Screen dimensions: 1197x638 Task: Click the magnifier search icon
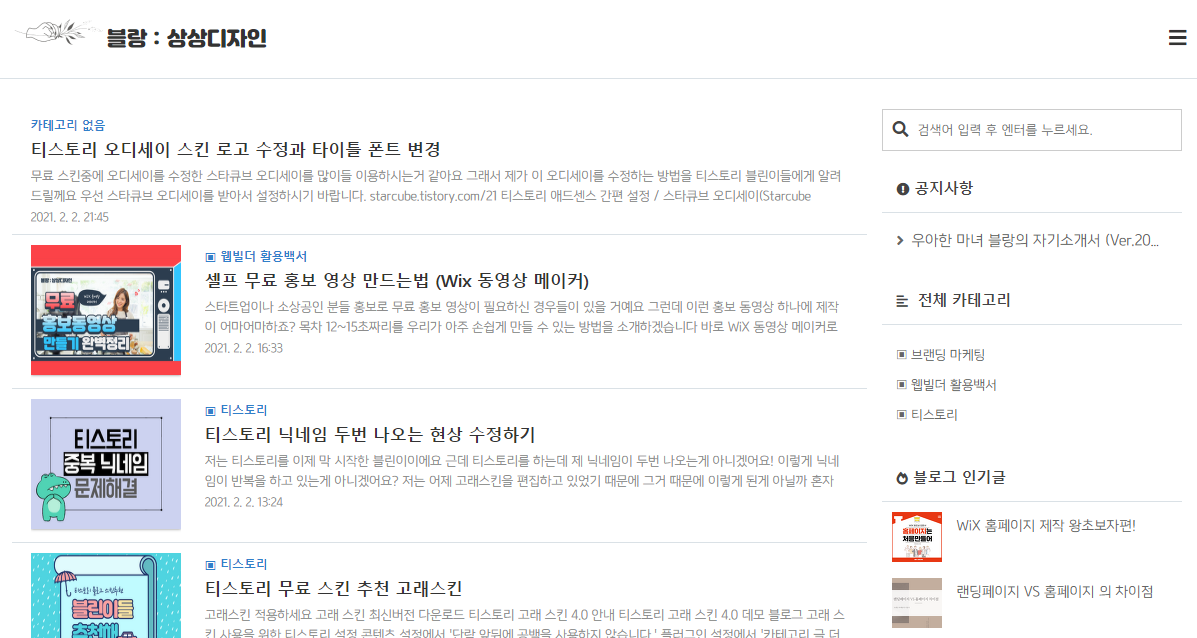[x=900, y=130]
